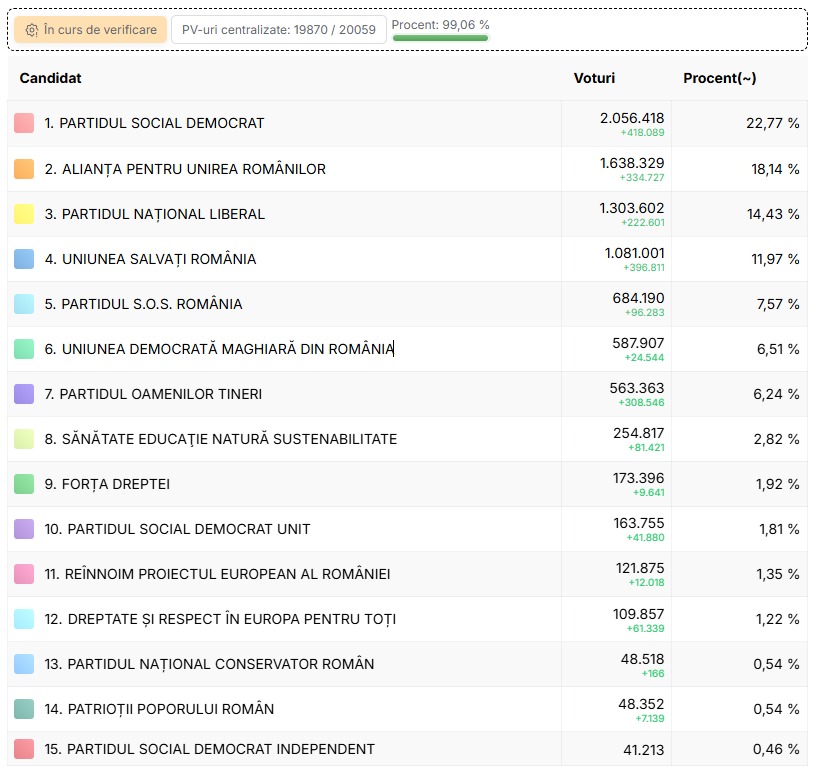This screenshot has width=820, height=771.
Task: Click light cyan swatch for Partidul S.O.S. România
Action: coord(24,304)
